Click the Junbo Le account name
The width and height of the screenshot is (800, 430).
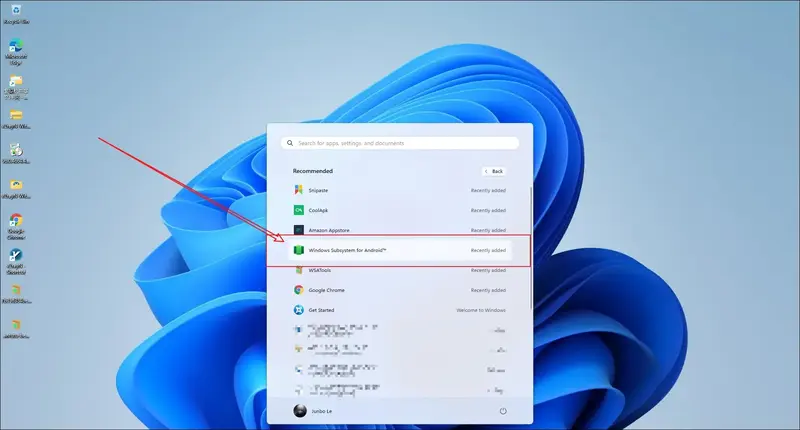click(x=321, y=411)
